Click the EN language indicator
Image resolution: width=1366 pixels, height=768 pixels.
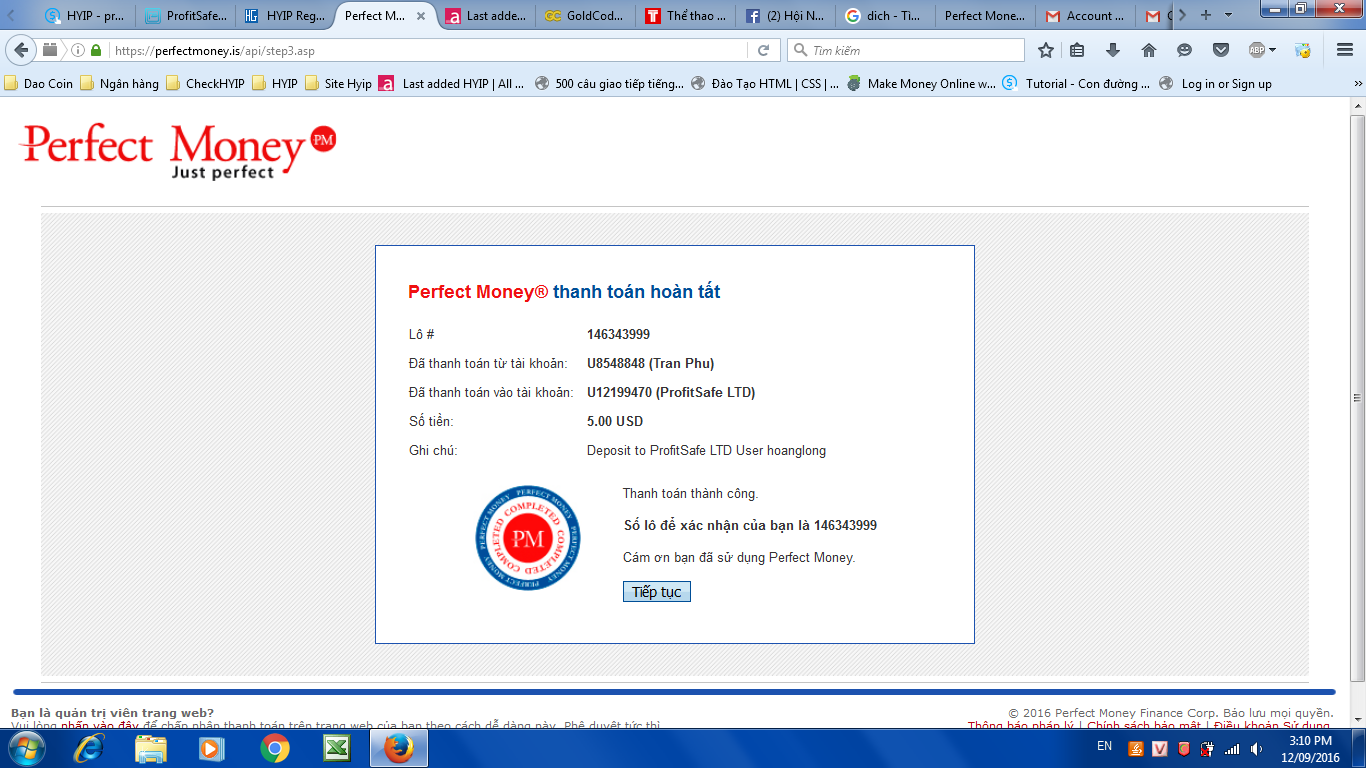click(x=1104, y=746)
